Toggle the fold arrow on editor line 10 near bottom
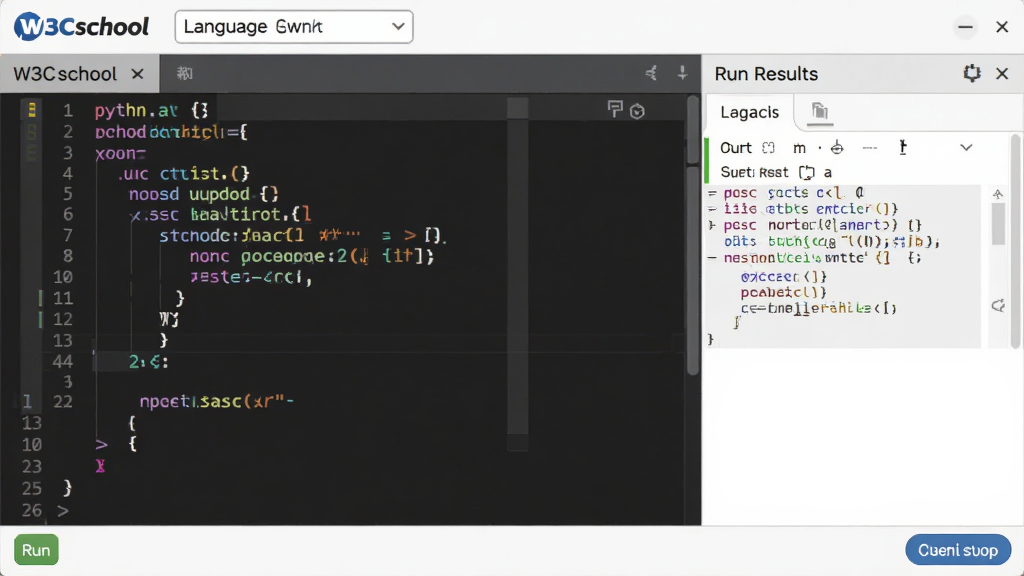This screenshot has width=1024, height=576. (x=101, y=445)
